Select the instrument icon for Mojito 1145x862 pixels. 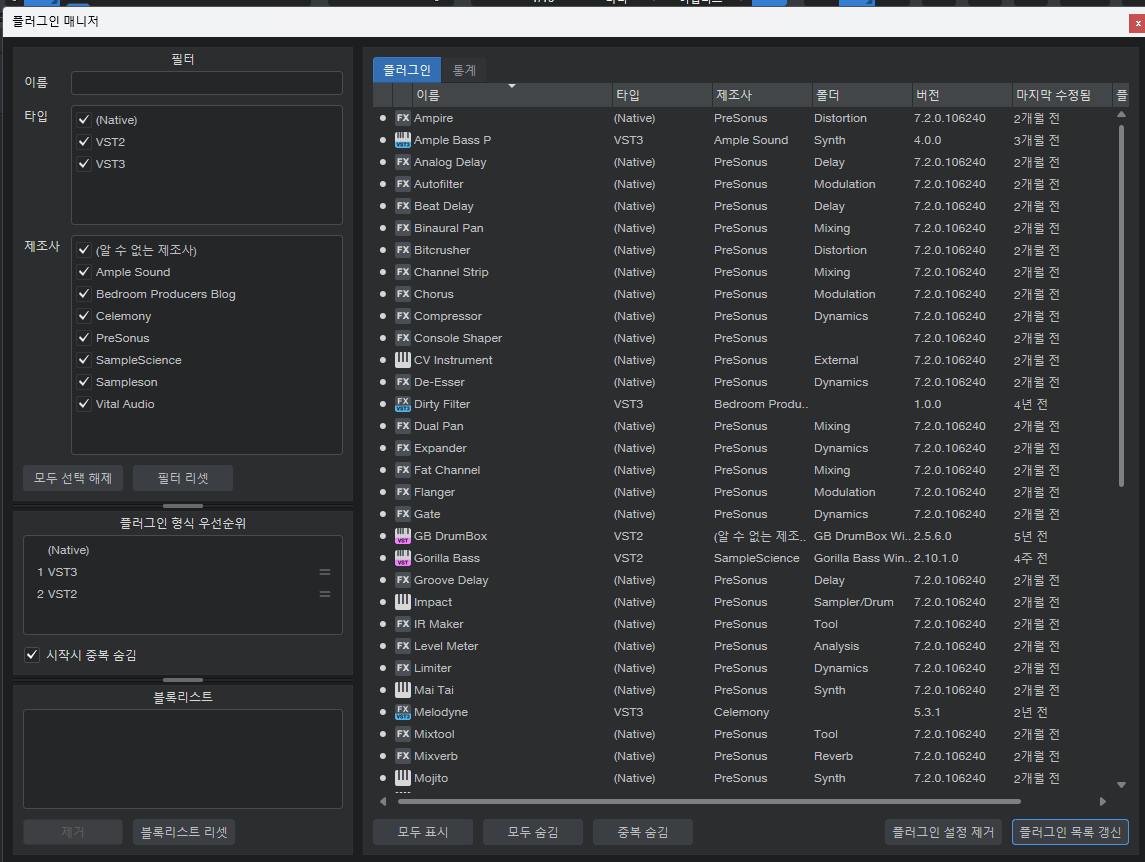(x=402, y=778)
